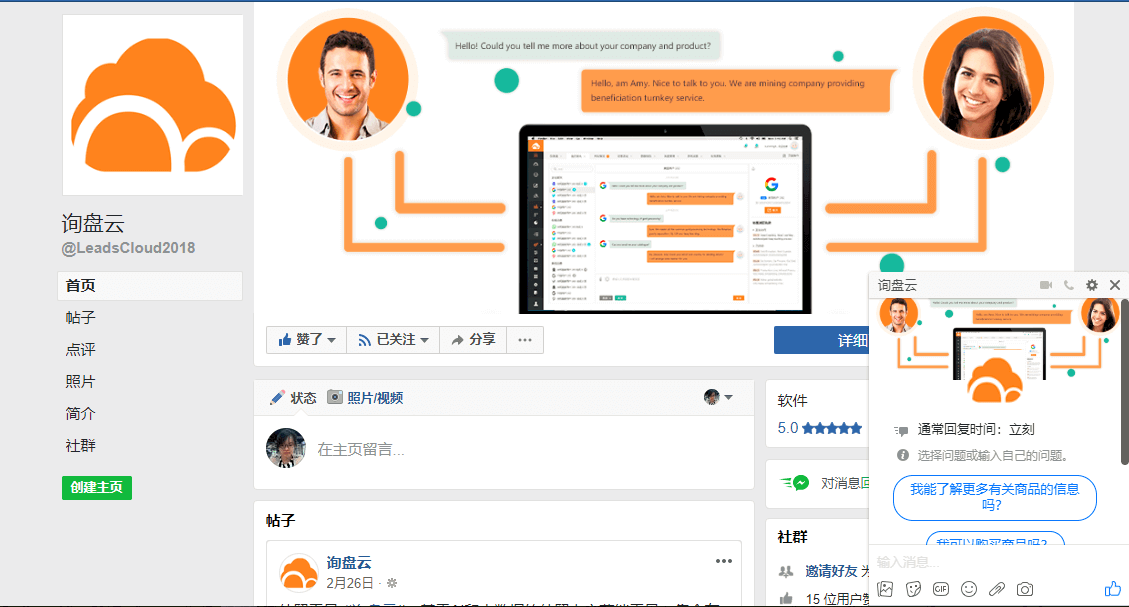Screen dimensions: 1129x607
Task: Click the 询盘云 page profile logo
Action: (x=153, y=105)
